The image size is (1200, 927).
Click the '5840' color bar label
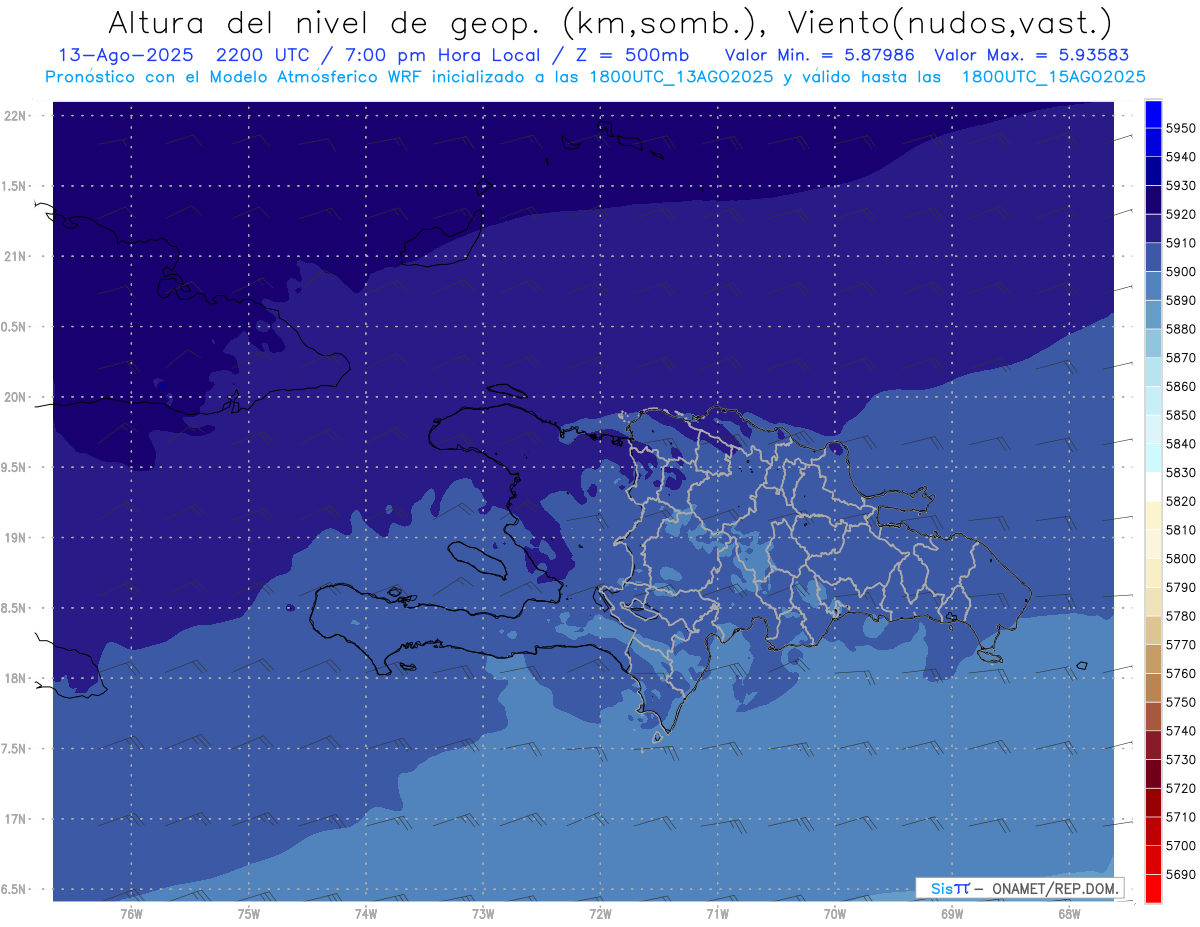click(1181, 443)
